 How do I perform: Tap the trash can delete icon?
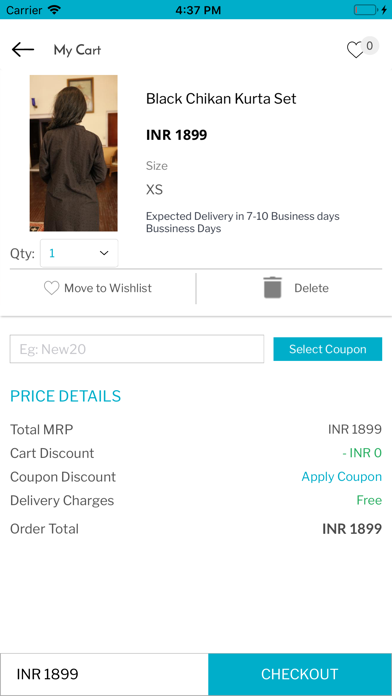(273, 288)
